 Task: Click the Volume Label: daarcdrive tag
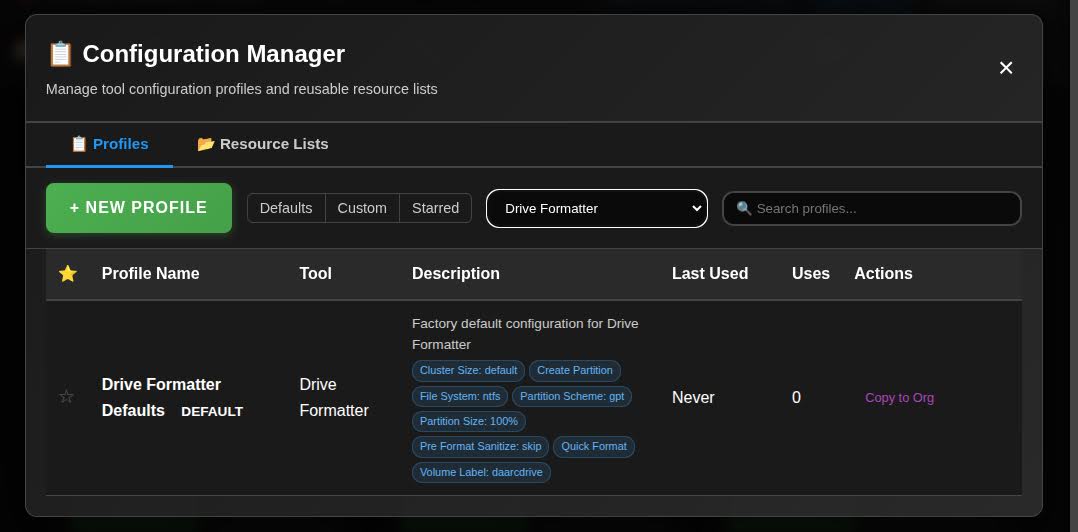(481, 472)
